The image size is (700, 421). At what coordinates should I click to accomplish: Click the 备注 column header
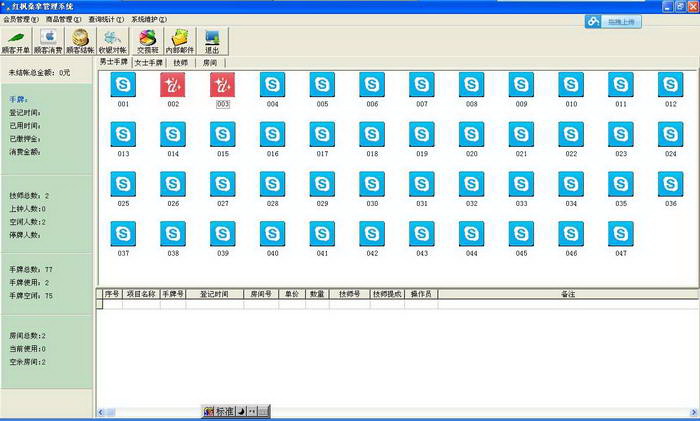[x=568, y=294]
